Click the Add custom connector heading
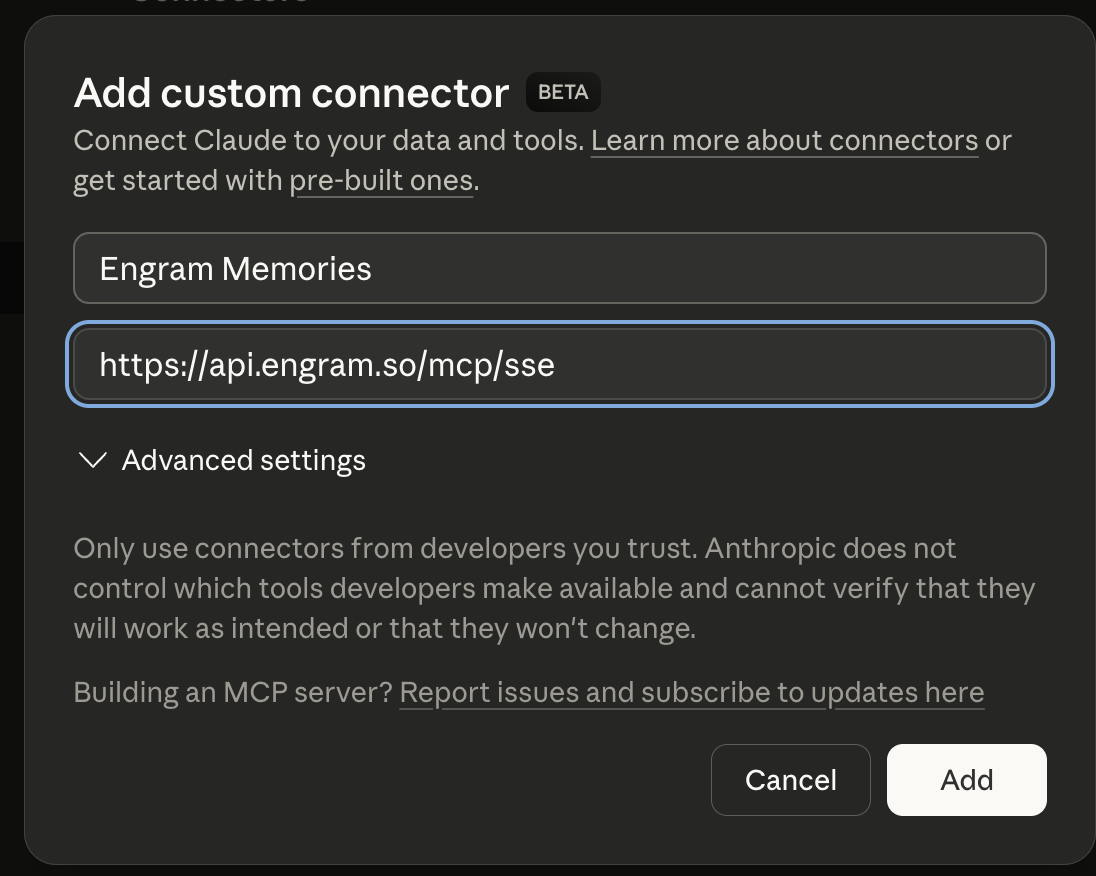The image size is (1096, 876). coord(290,92)
